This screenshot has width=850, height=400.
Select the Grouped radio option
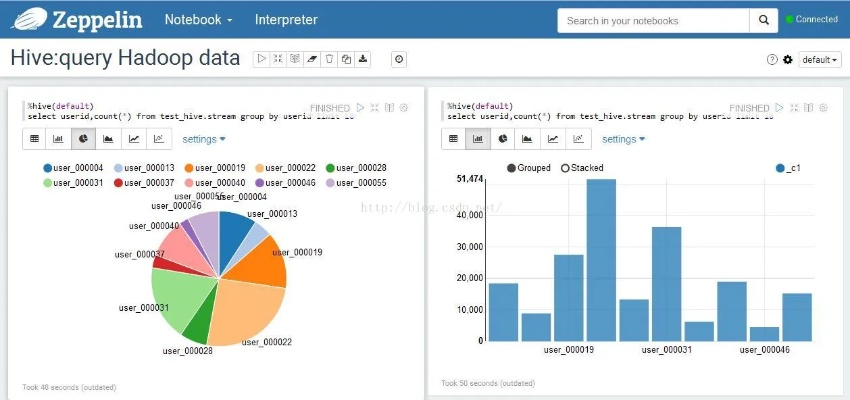pyautogui.click(x=512, y=168)
